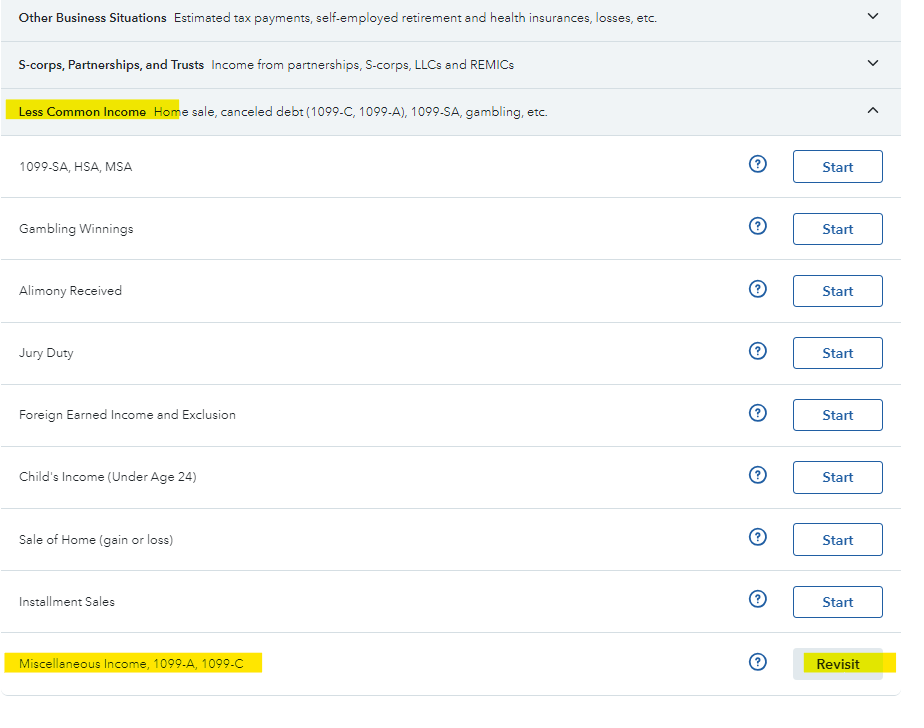The width and height of the screenshot is (924, 728).
Task: Start the 1099-SA, HSA, MSA section
Action: pos(837,167)
